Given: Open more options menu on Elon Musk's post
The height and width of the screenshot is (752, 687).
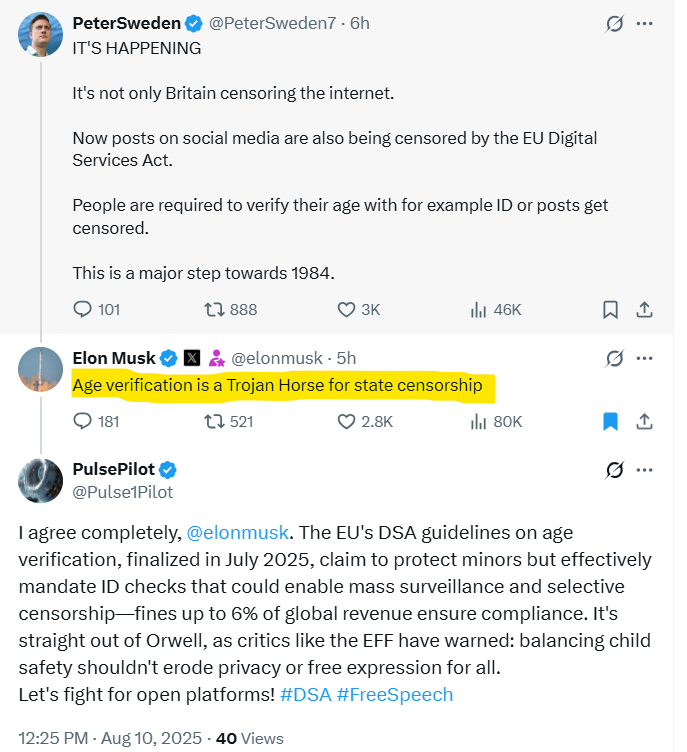Looking at the screenshot, I should coord(644,358).
